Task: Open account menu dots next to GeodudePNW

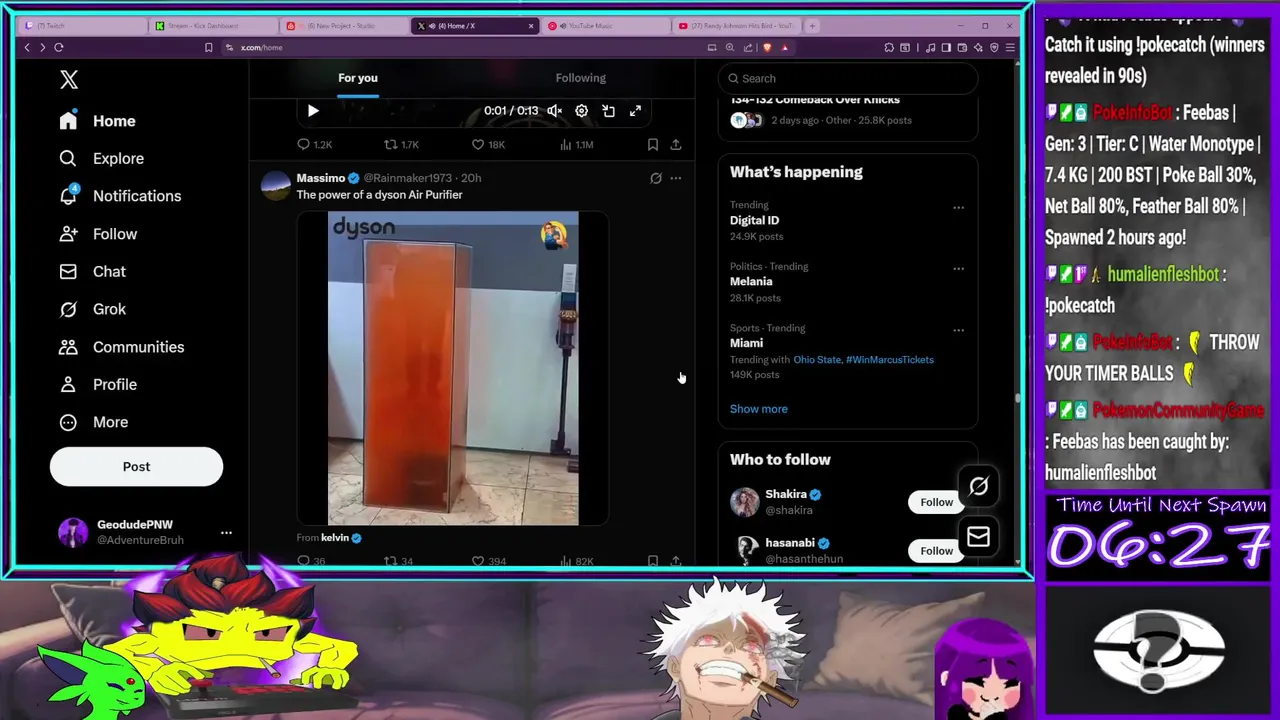Action: (x=226, y=533)
